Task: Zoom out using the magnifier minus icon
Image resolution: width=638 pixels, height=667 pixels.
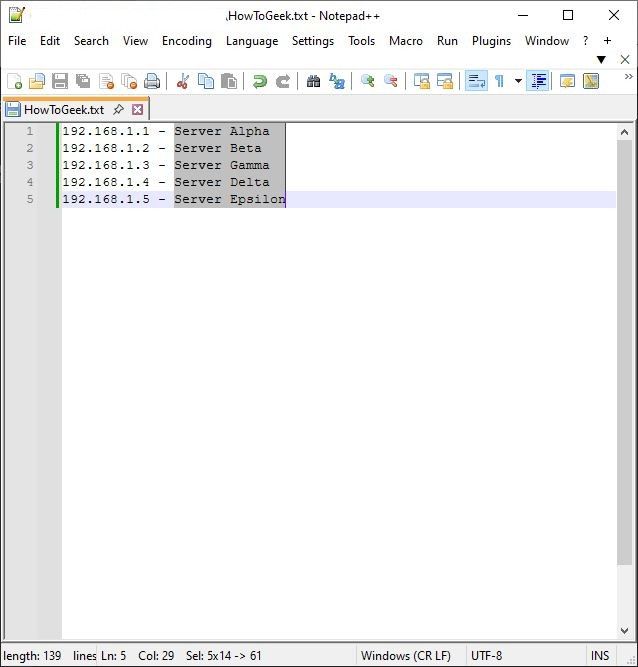Action: (x=390, y=81)
